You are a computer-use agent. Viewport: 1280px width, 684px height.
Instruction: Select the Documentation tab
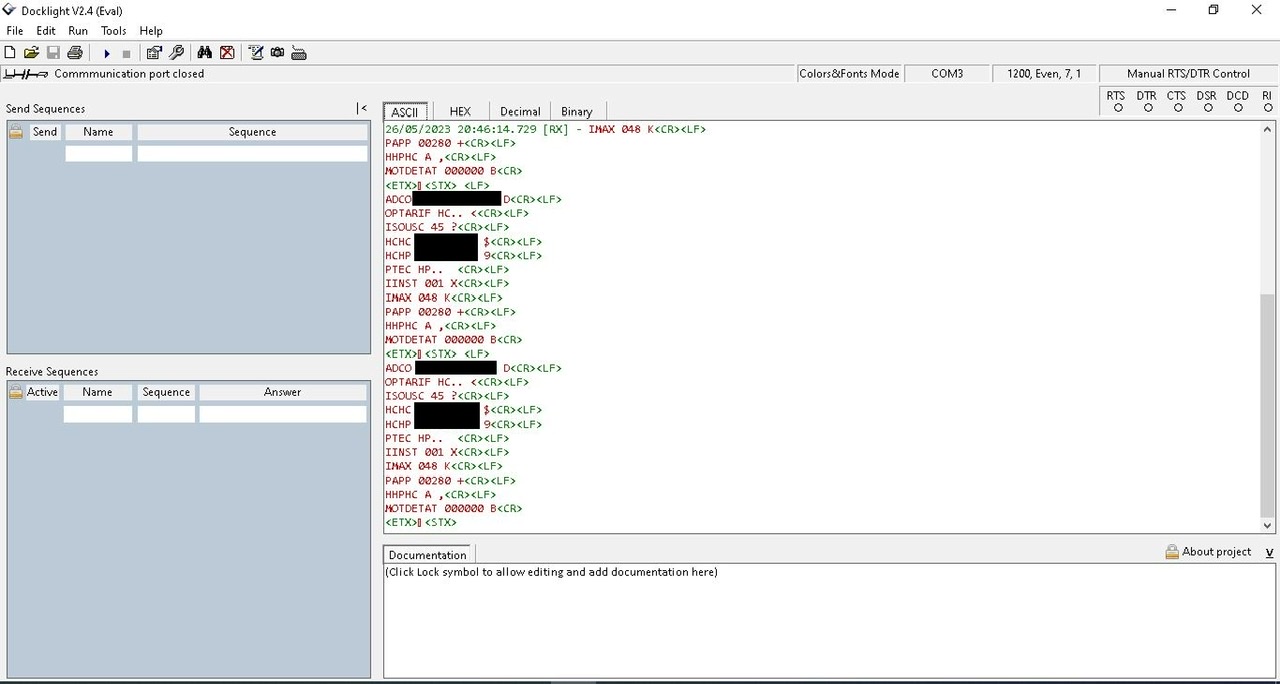(428, 555)
